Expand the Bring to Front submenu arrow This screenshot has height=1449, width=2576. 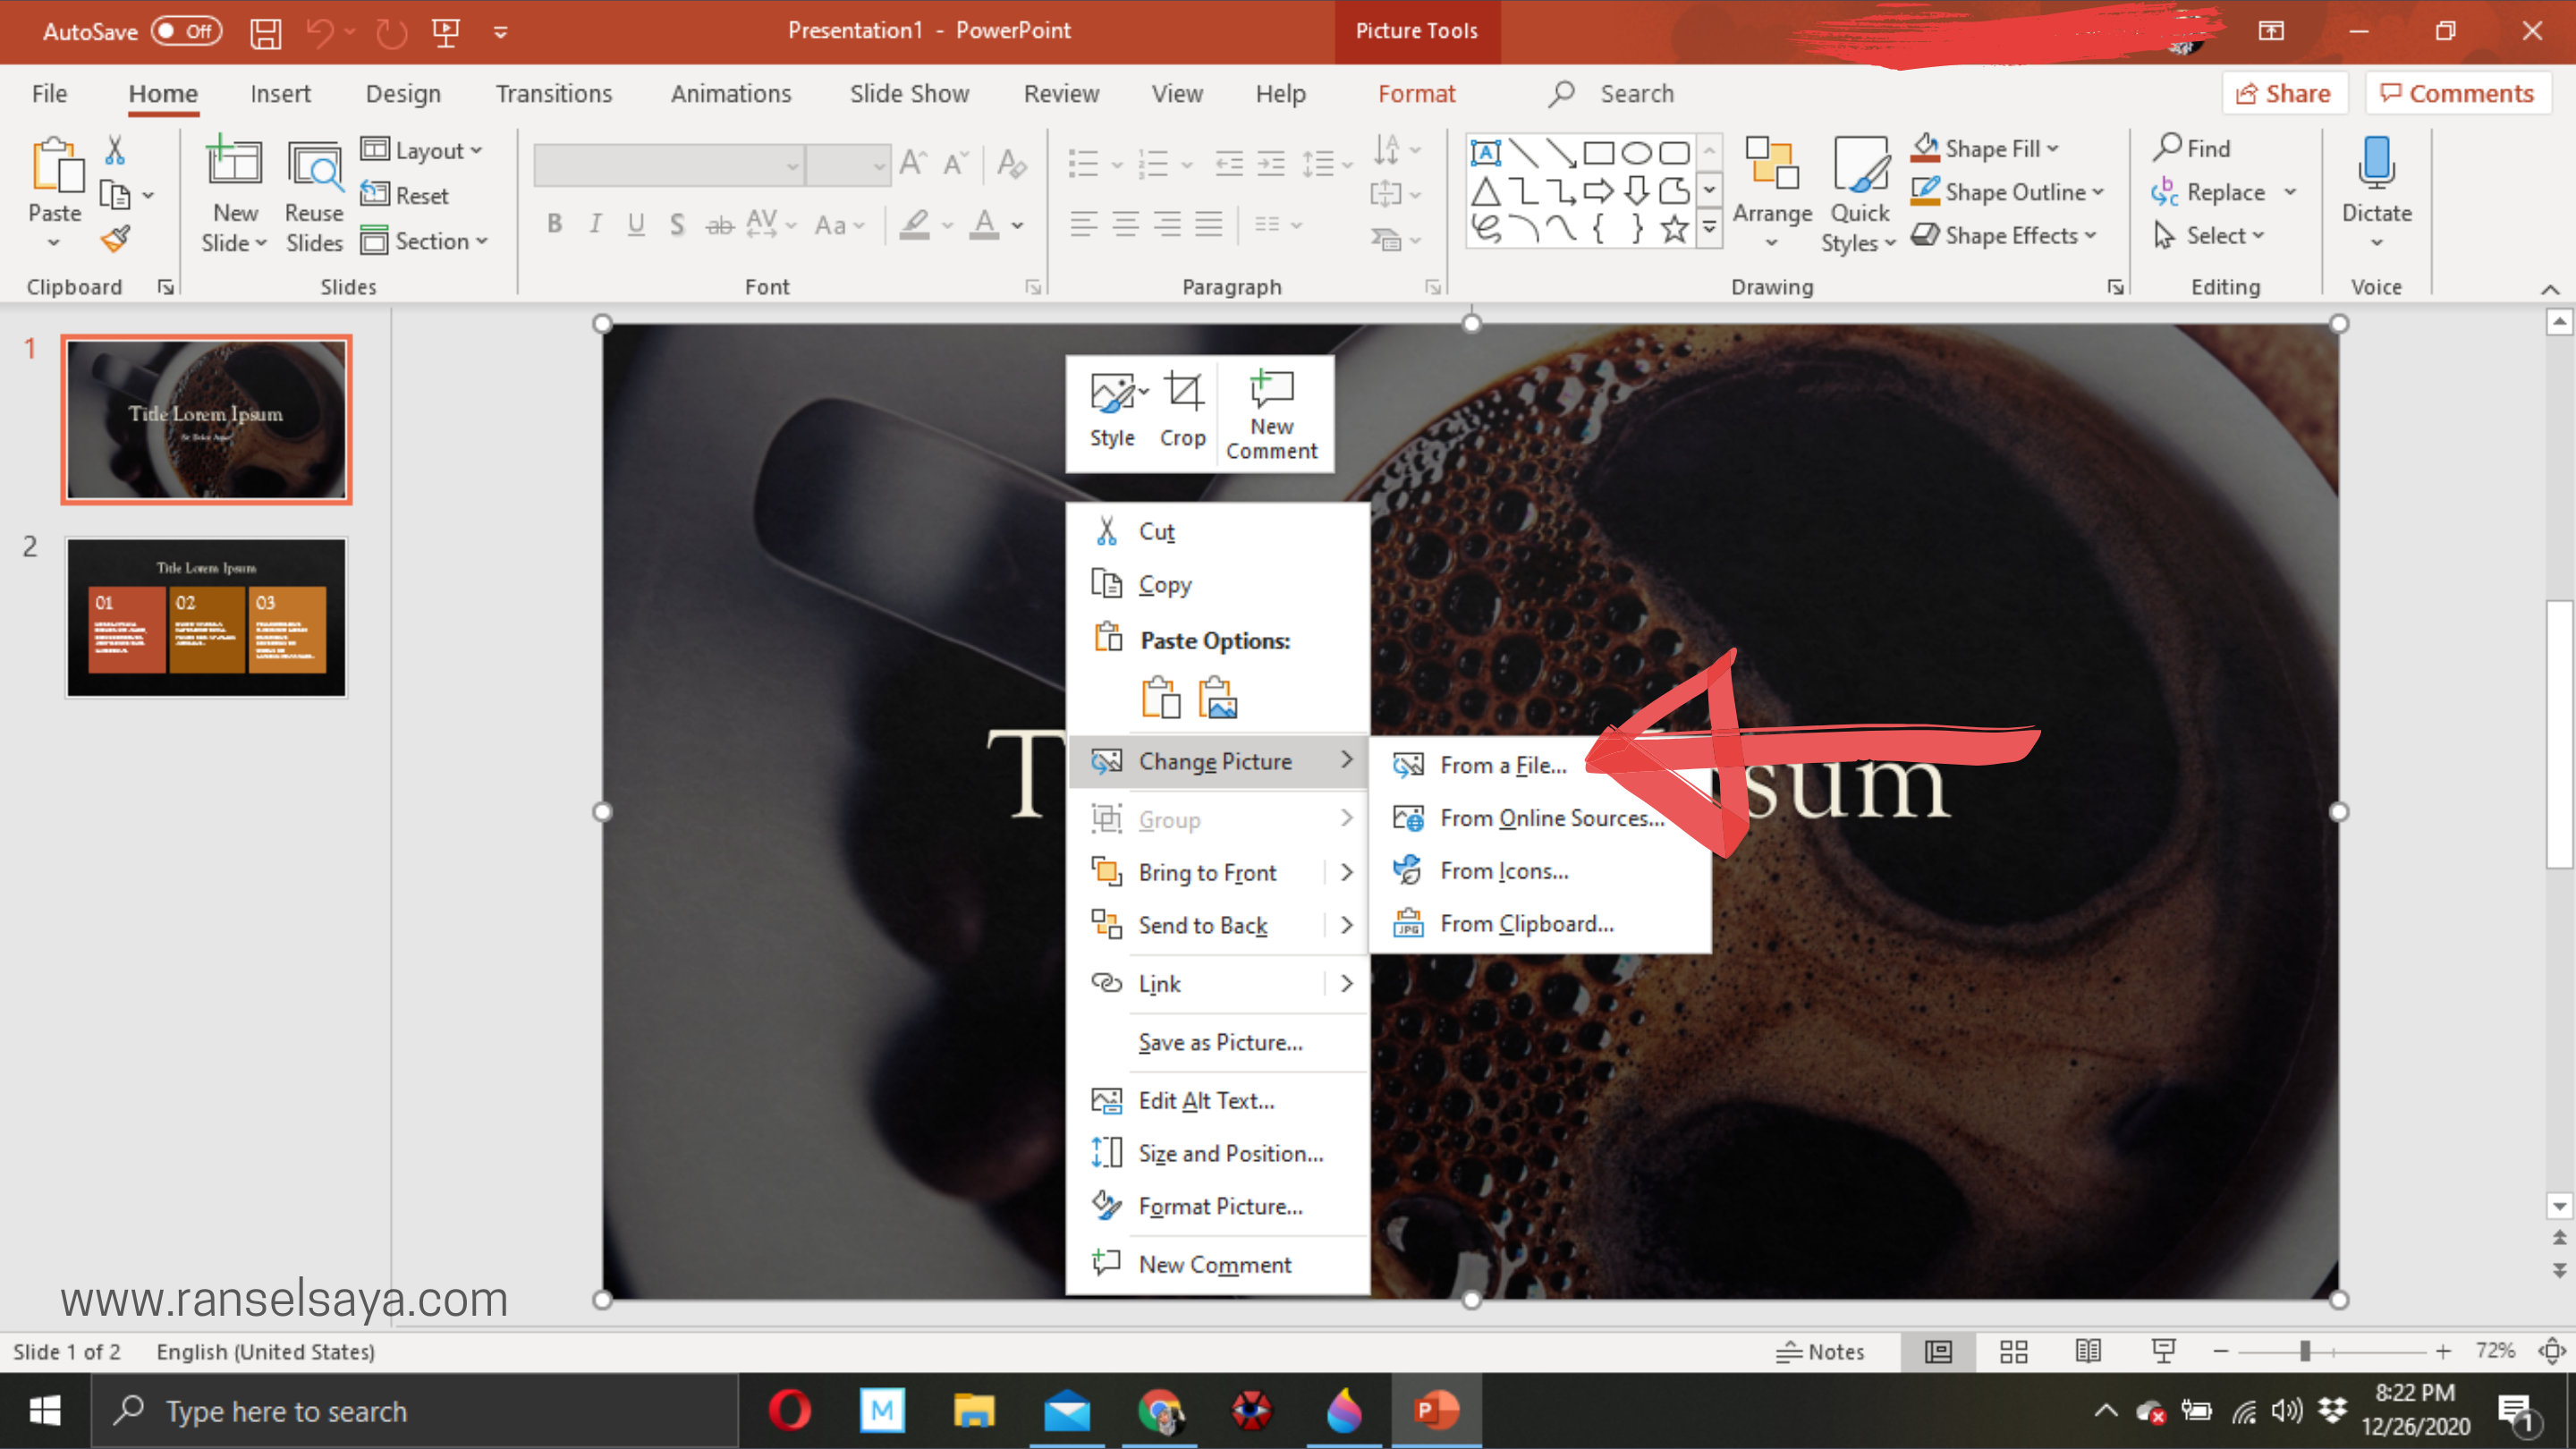(1346, 873)
